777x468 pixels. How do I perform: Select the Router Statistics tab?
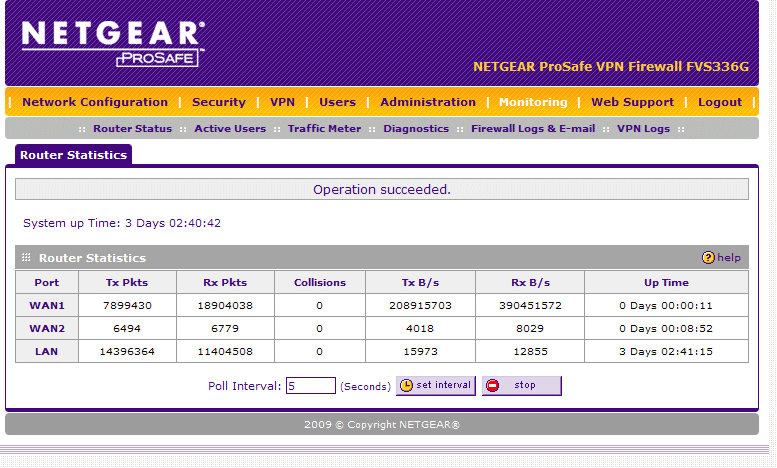point(73,155)
